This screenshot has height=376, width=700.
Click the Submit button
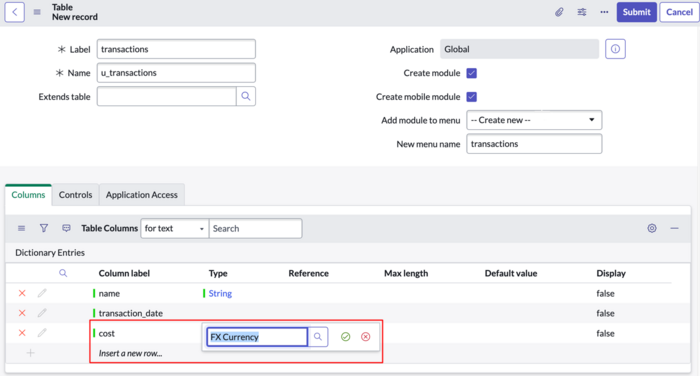(x=637, y=12)
